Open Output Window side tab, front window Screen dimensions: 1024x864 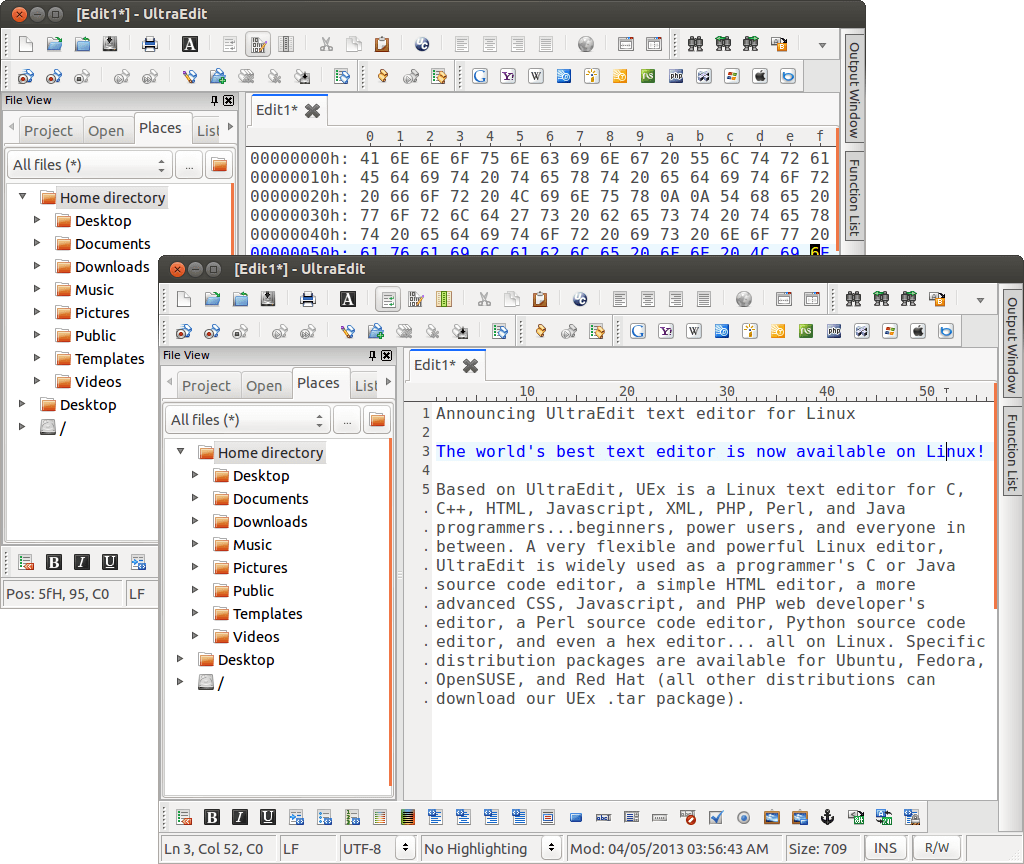click(x=1012, y=345)
